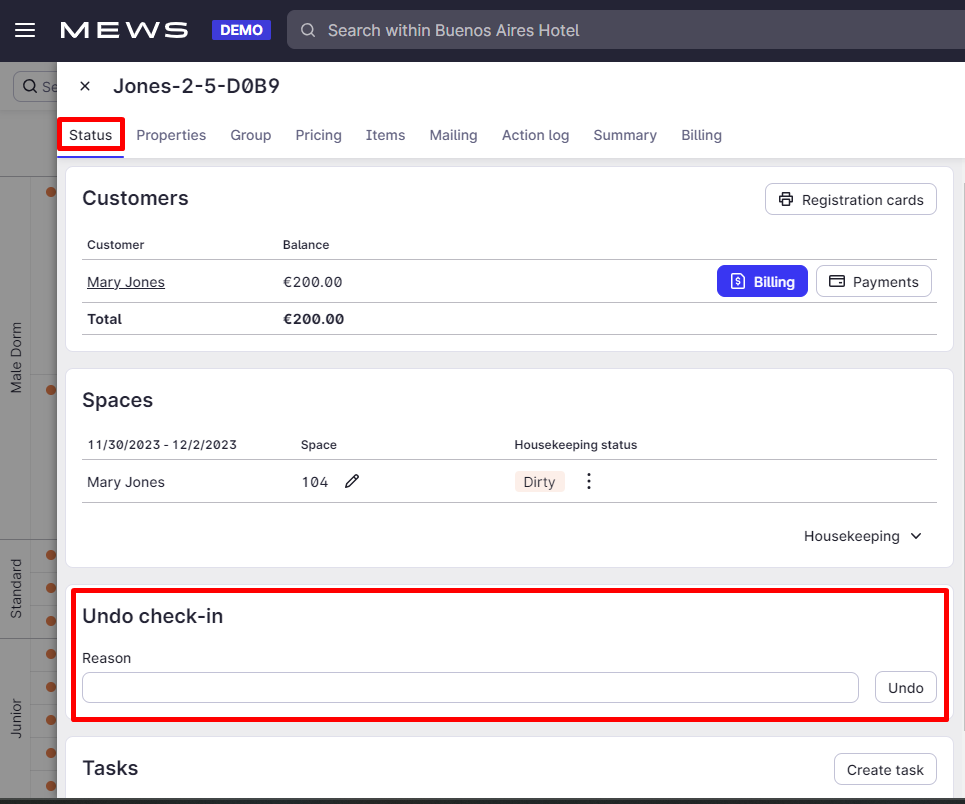Select the Summary tab

(x=625, y=135)
